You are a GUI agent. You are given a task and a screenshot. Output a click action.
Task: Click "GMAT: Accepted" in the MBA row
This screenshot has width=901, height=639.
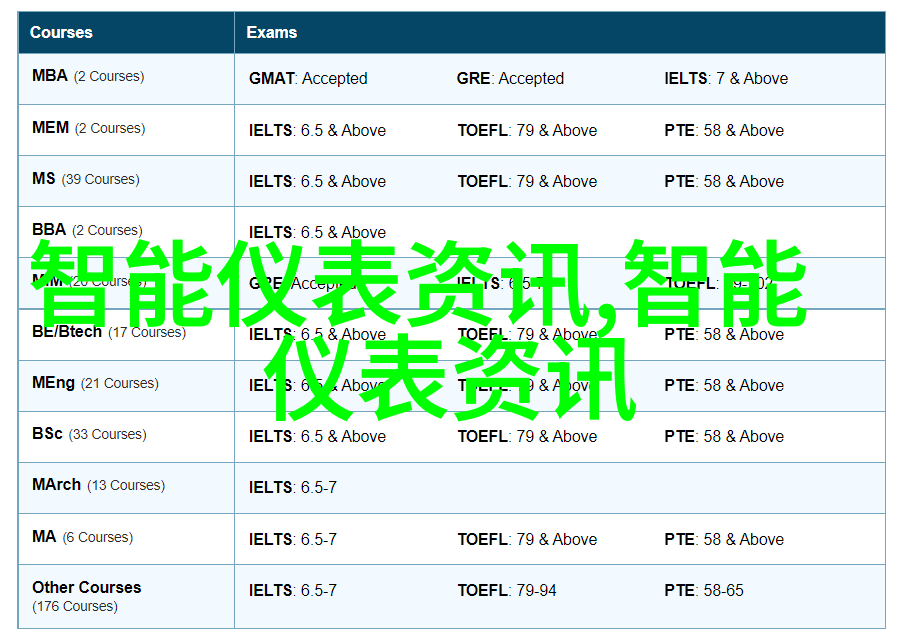point(308,78)
